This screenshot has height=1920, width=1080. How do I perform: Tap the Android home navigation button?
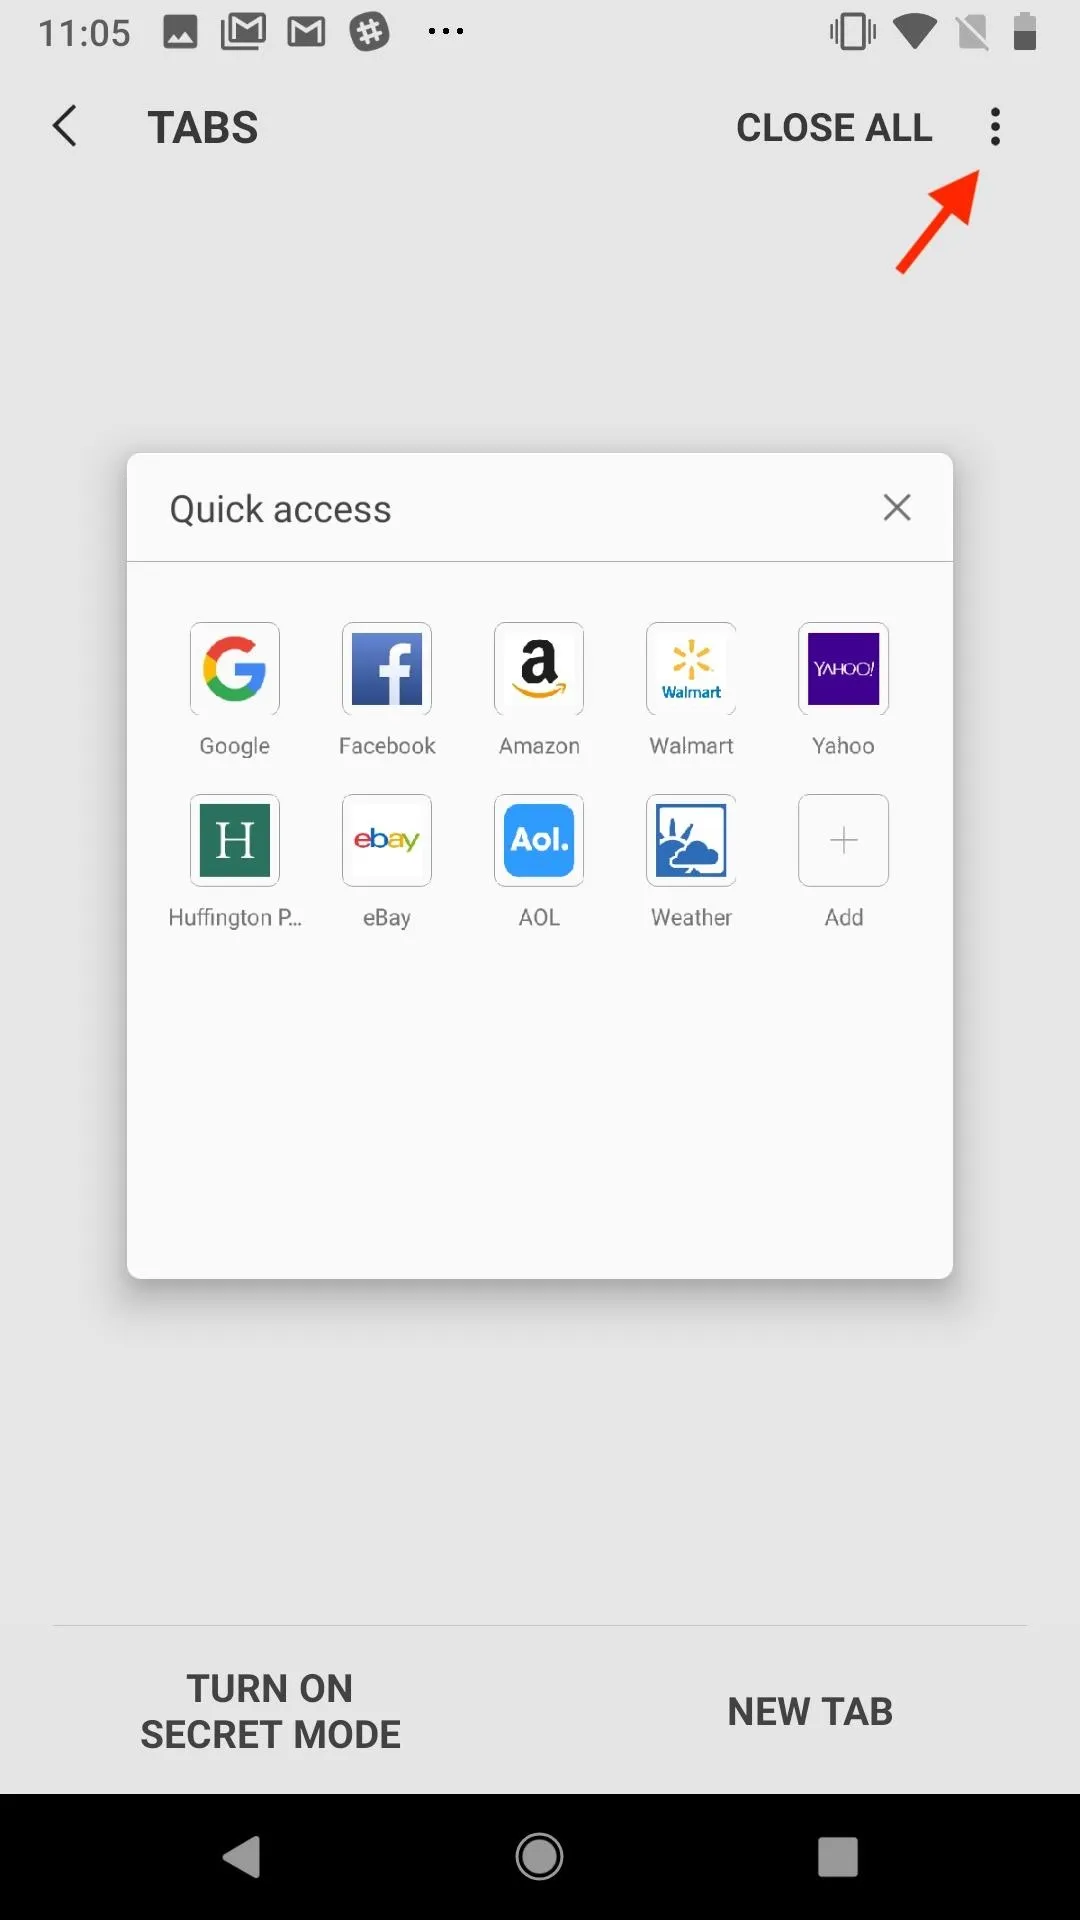pyautogui.click(x=539, y=1857)
